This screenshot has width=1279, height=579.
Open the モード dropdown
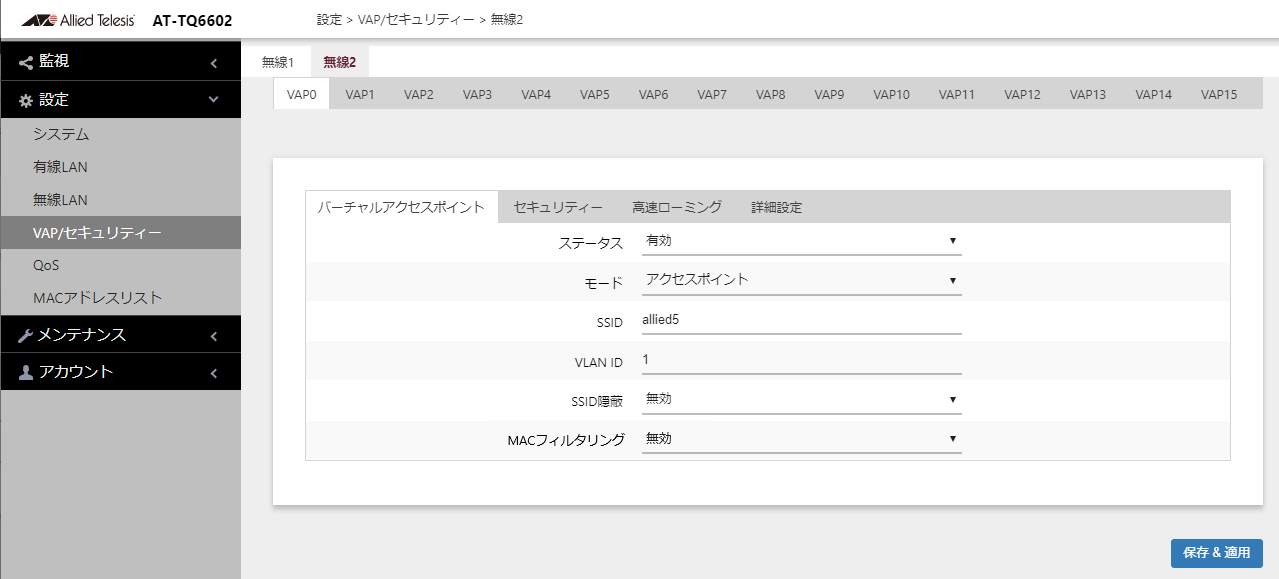pos(801,281)
